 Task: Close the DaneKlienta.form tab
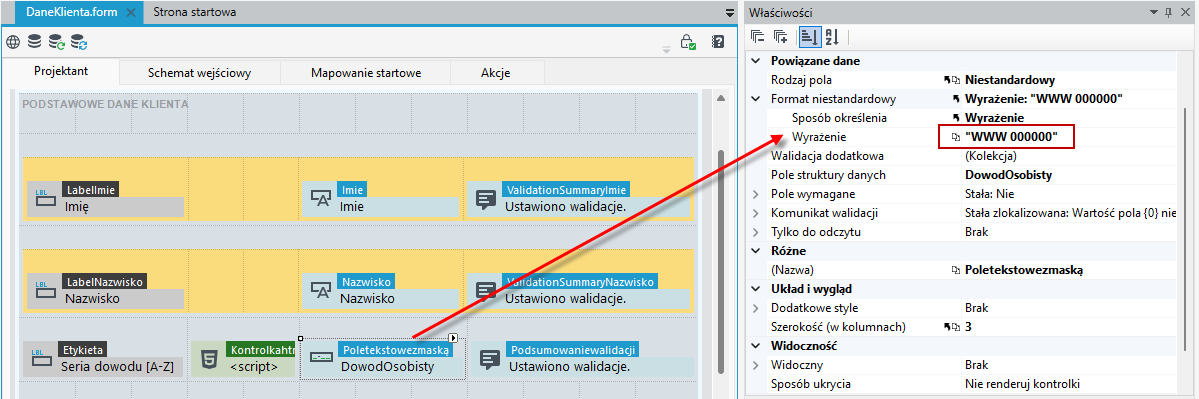131,12
